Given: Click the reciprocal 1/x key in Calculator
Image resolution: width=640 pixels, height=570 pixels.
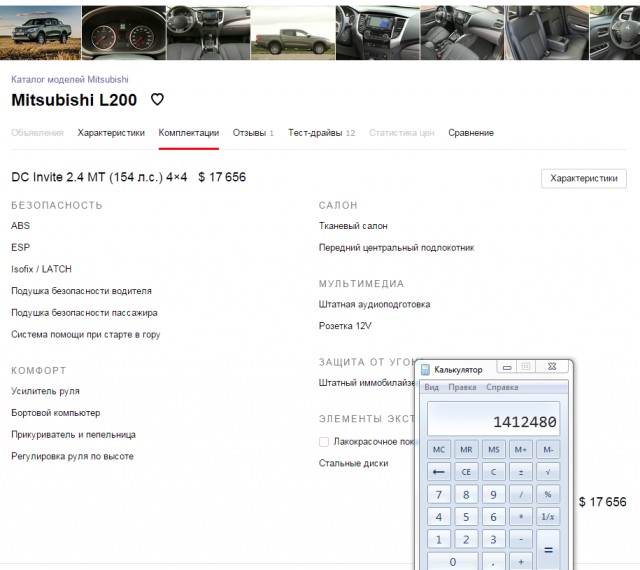Looking at the screenshot, I should (548, 517).
